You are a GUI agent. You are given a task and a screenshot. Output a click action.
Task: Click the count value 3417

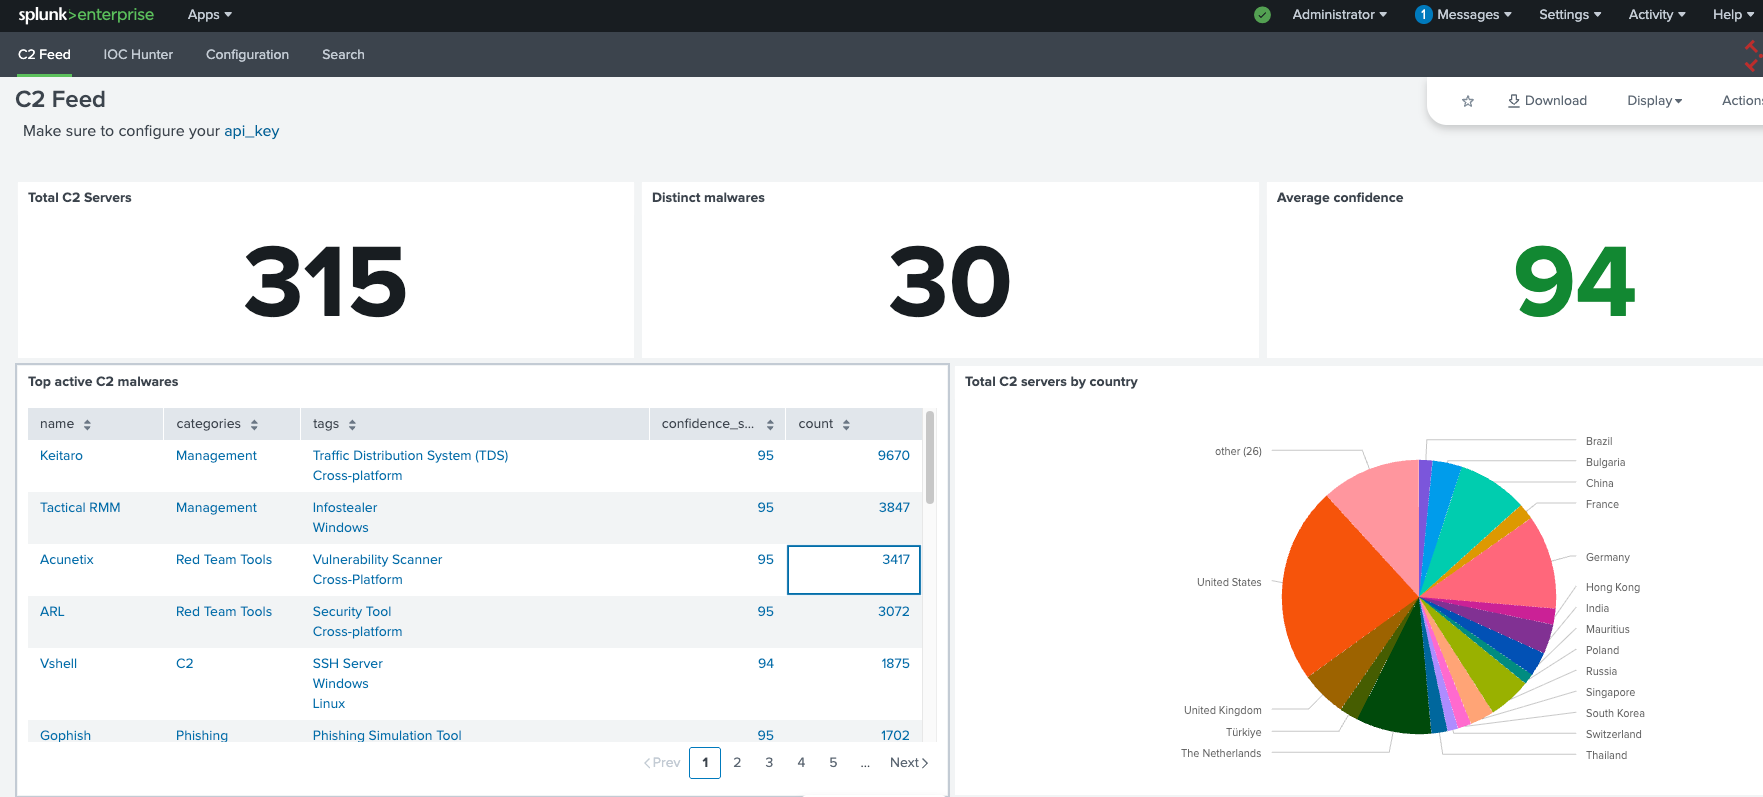[896, 559]
